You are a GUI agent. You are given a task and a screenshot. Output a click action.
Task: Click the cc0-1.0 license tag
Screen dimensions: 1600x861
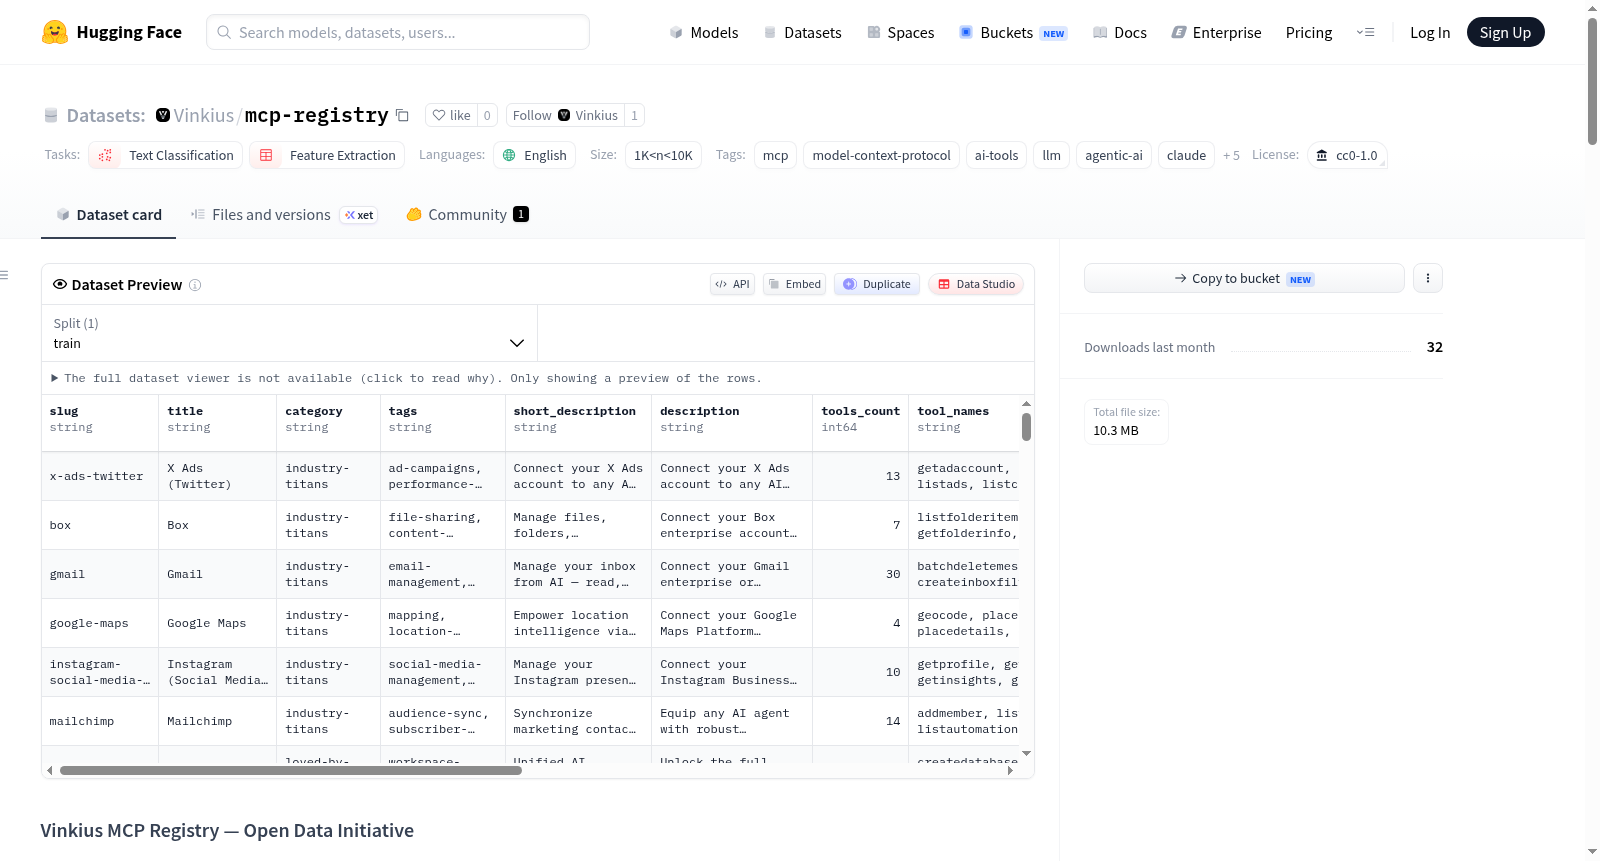[1347, 155]
